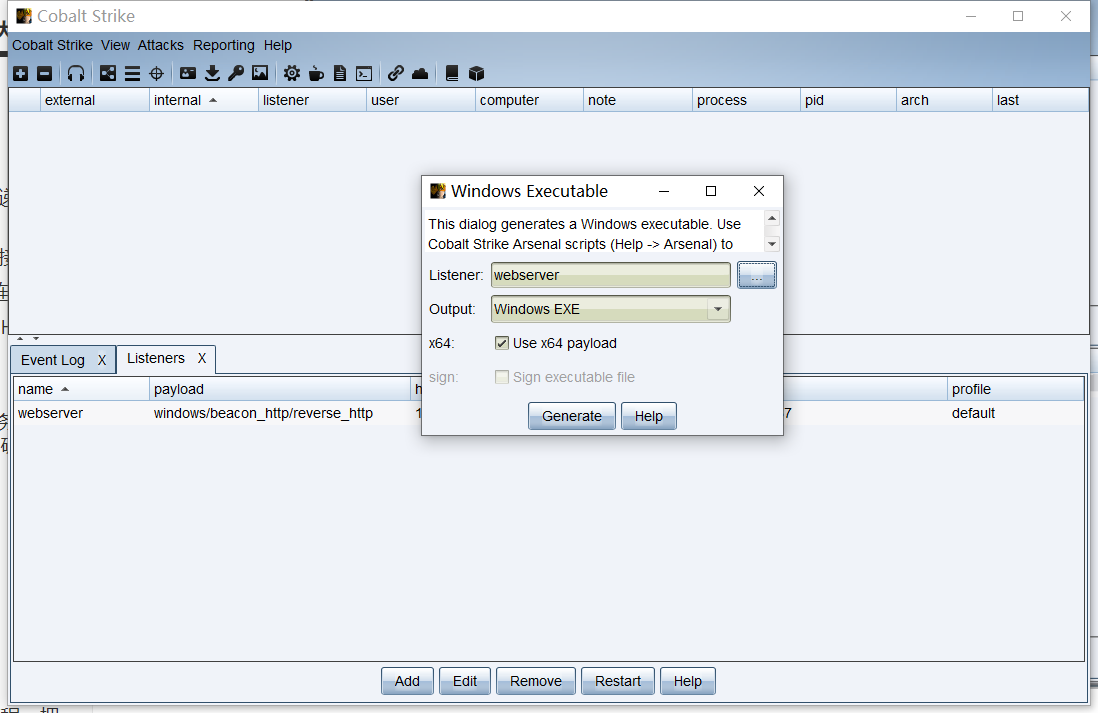The width and height of the screenshot is (1098, 713).
Task: Close the Listeners tab with X
Action: click(202, 358)
